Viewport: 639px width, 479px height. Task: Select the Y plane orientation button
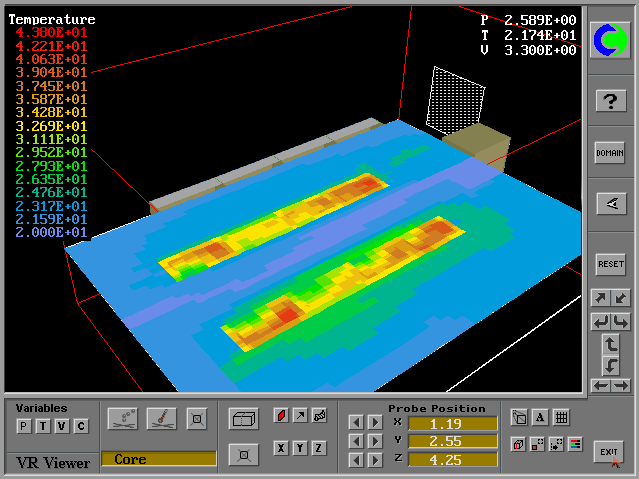[300, 448]
